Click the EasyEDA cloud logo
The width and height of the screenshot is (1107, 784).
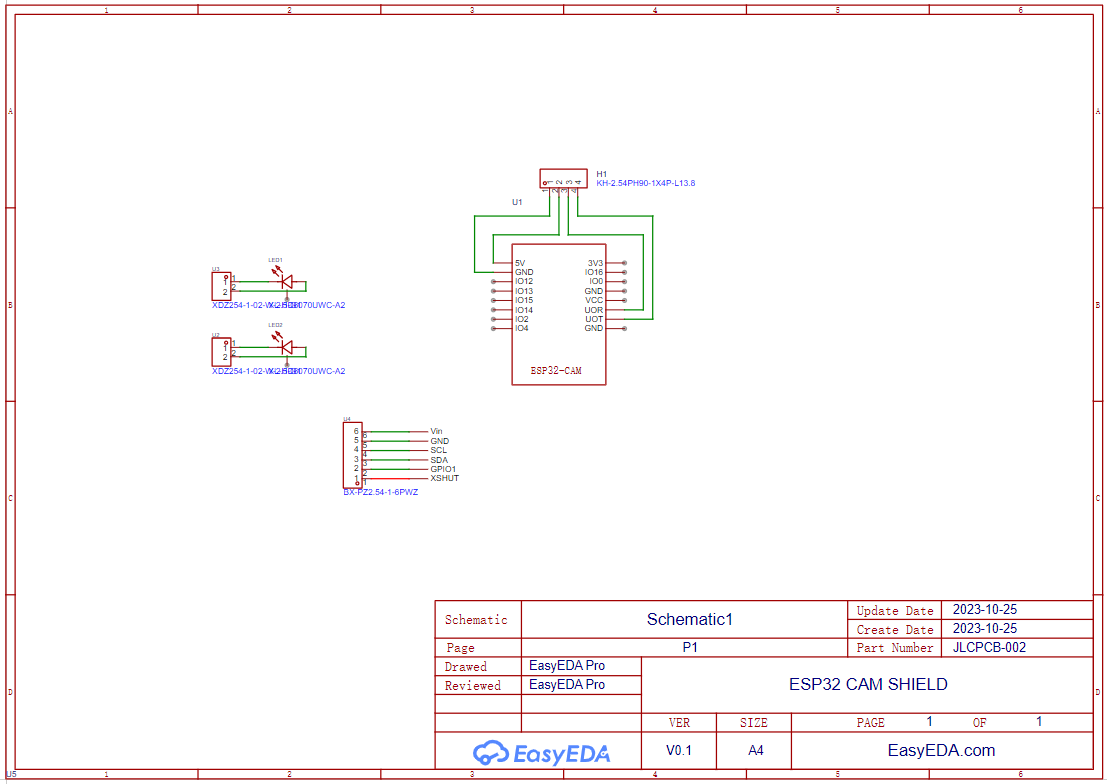[493, 751]
